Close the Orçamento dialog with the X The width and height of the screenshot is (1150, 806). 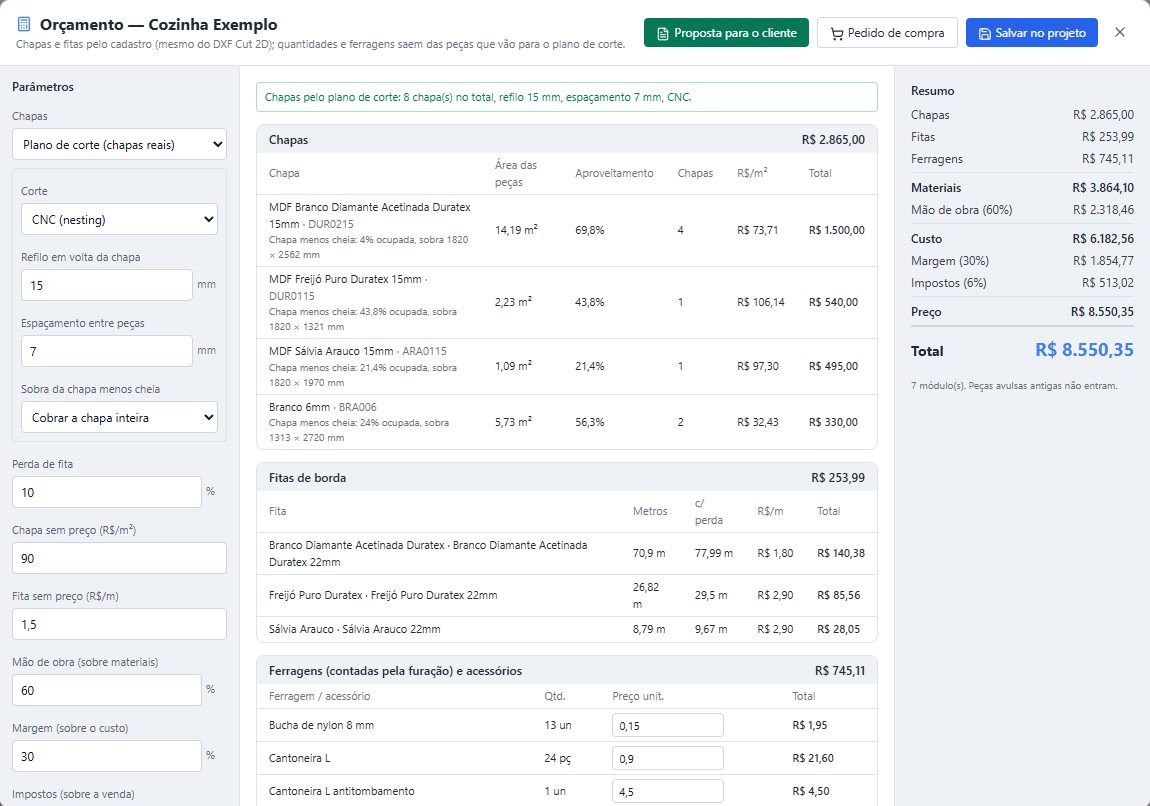pos(1119,32)
